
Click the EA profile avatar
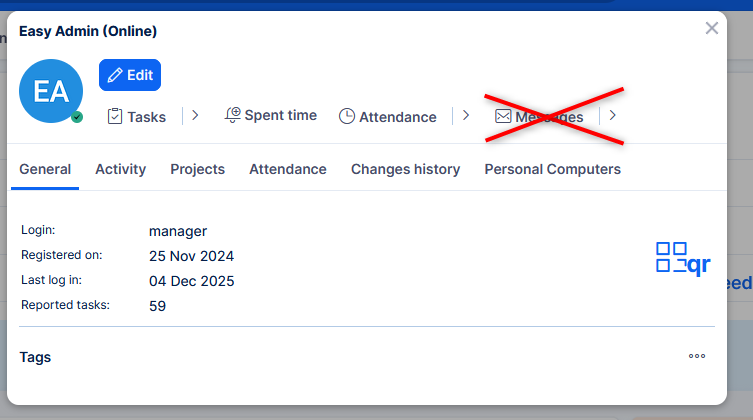coord(51,92)
